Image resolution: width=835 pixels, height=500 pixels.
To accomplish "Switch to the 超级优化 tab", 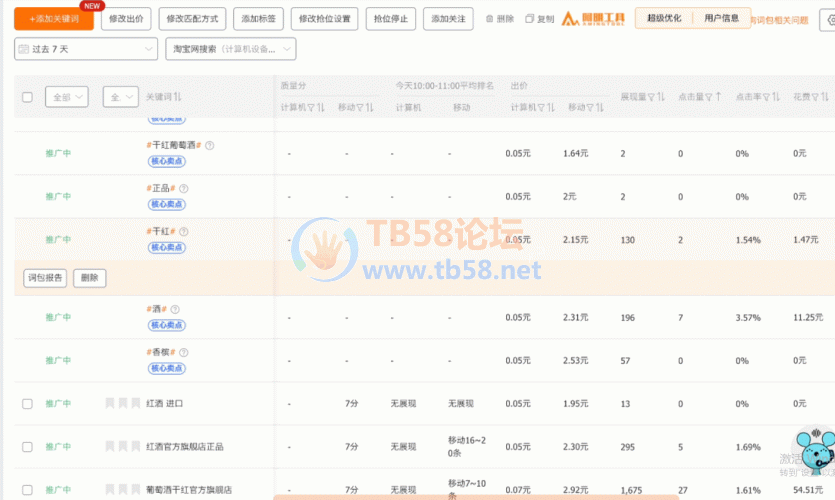I will (664, 19).
